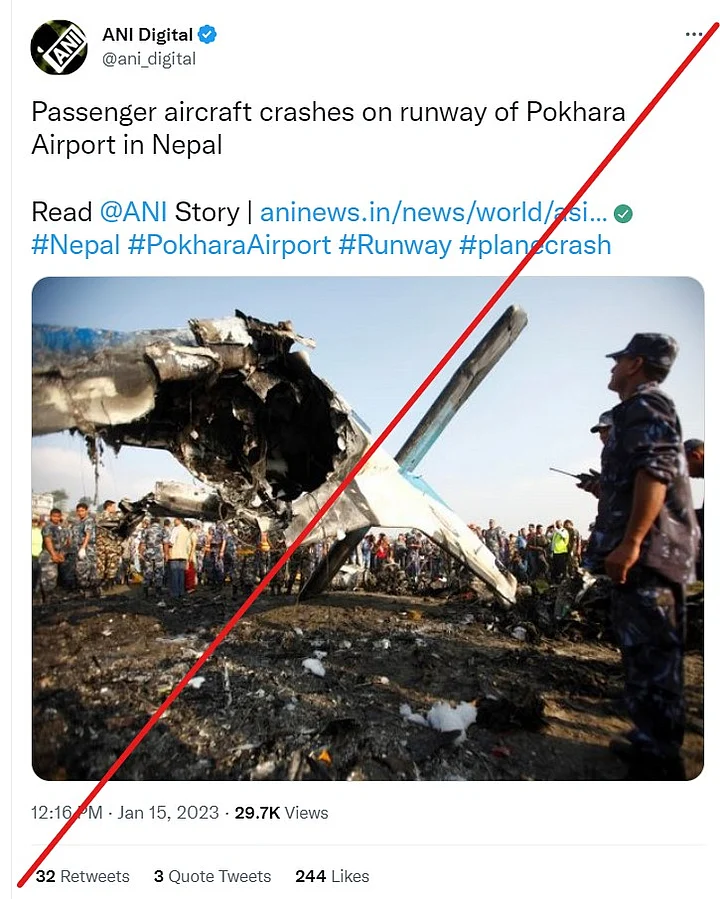Open the three-dot more options menu
The height and width of the screenshot is (899, 720).
(x=694, y=34)
